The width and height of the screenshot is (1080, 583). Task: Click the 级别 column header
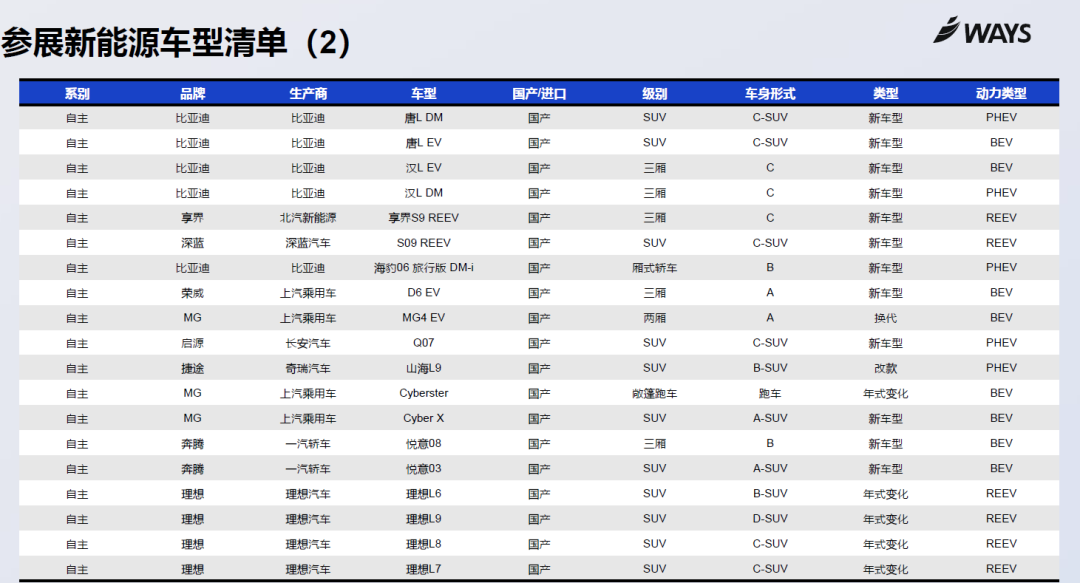(654, 94)
